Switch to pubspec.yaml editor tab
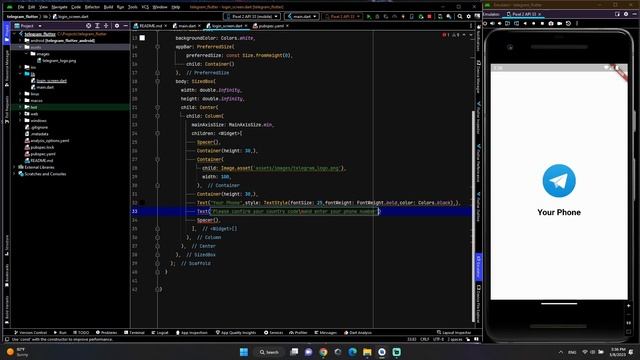 coord(271,26)
